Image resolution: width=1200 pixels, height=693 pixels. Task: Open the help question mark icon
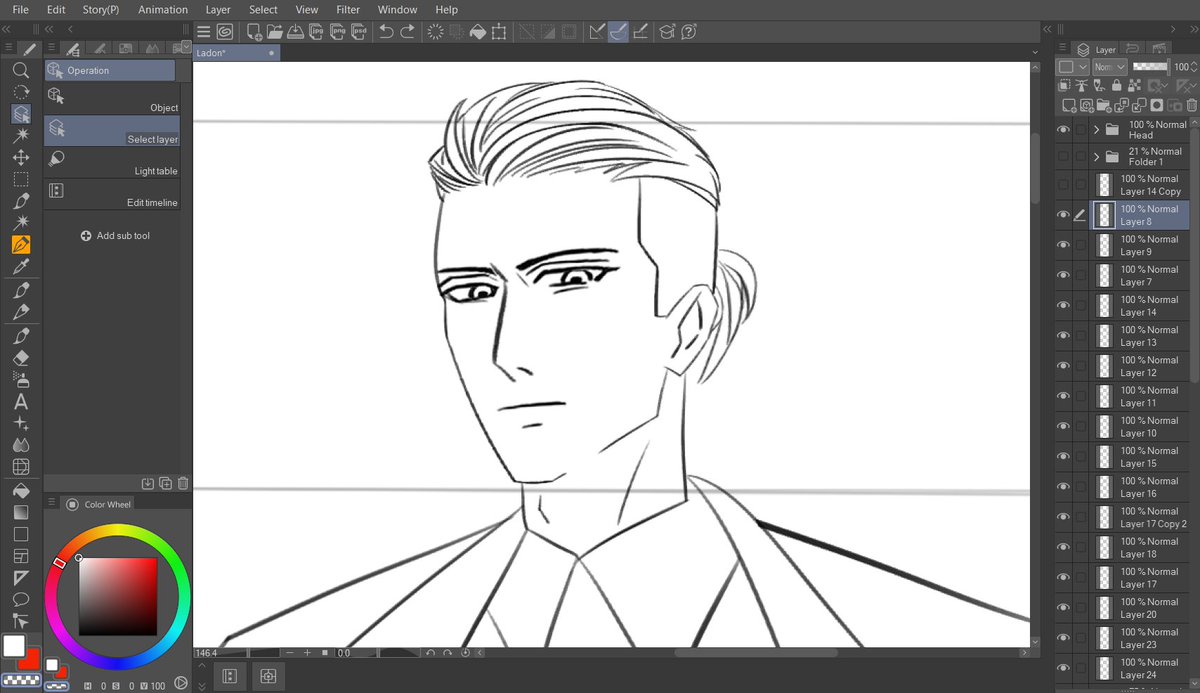click(689, 32)
